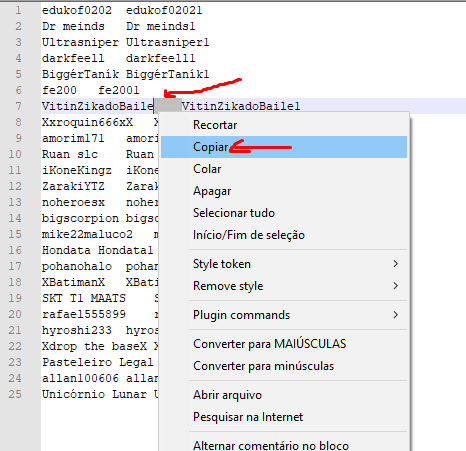Open the Plugin commands submenu
The height and width of the screenshot is (451, 466).
[284, 315]
